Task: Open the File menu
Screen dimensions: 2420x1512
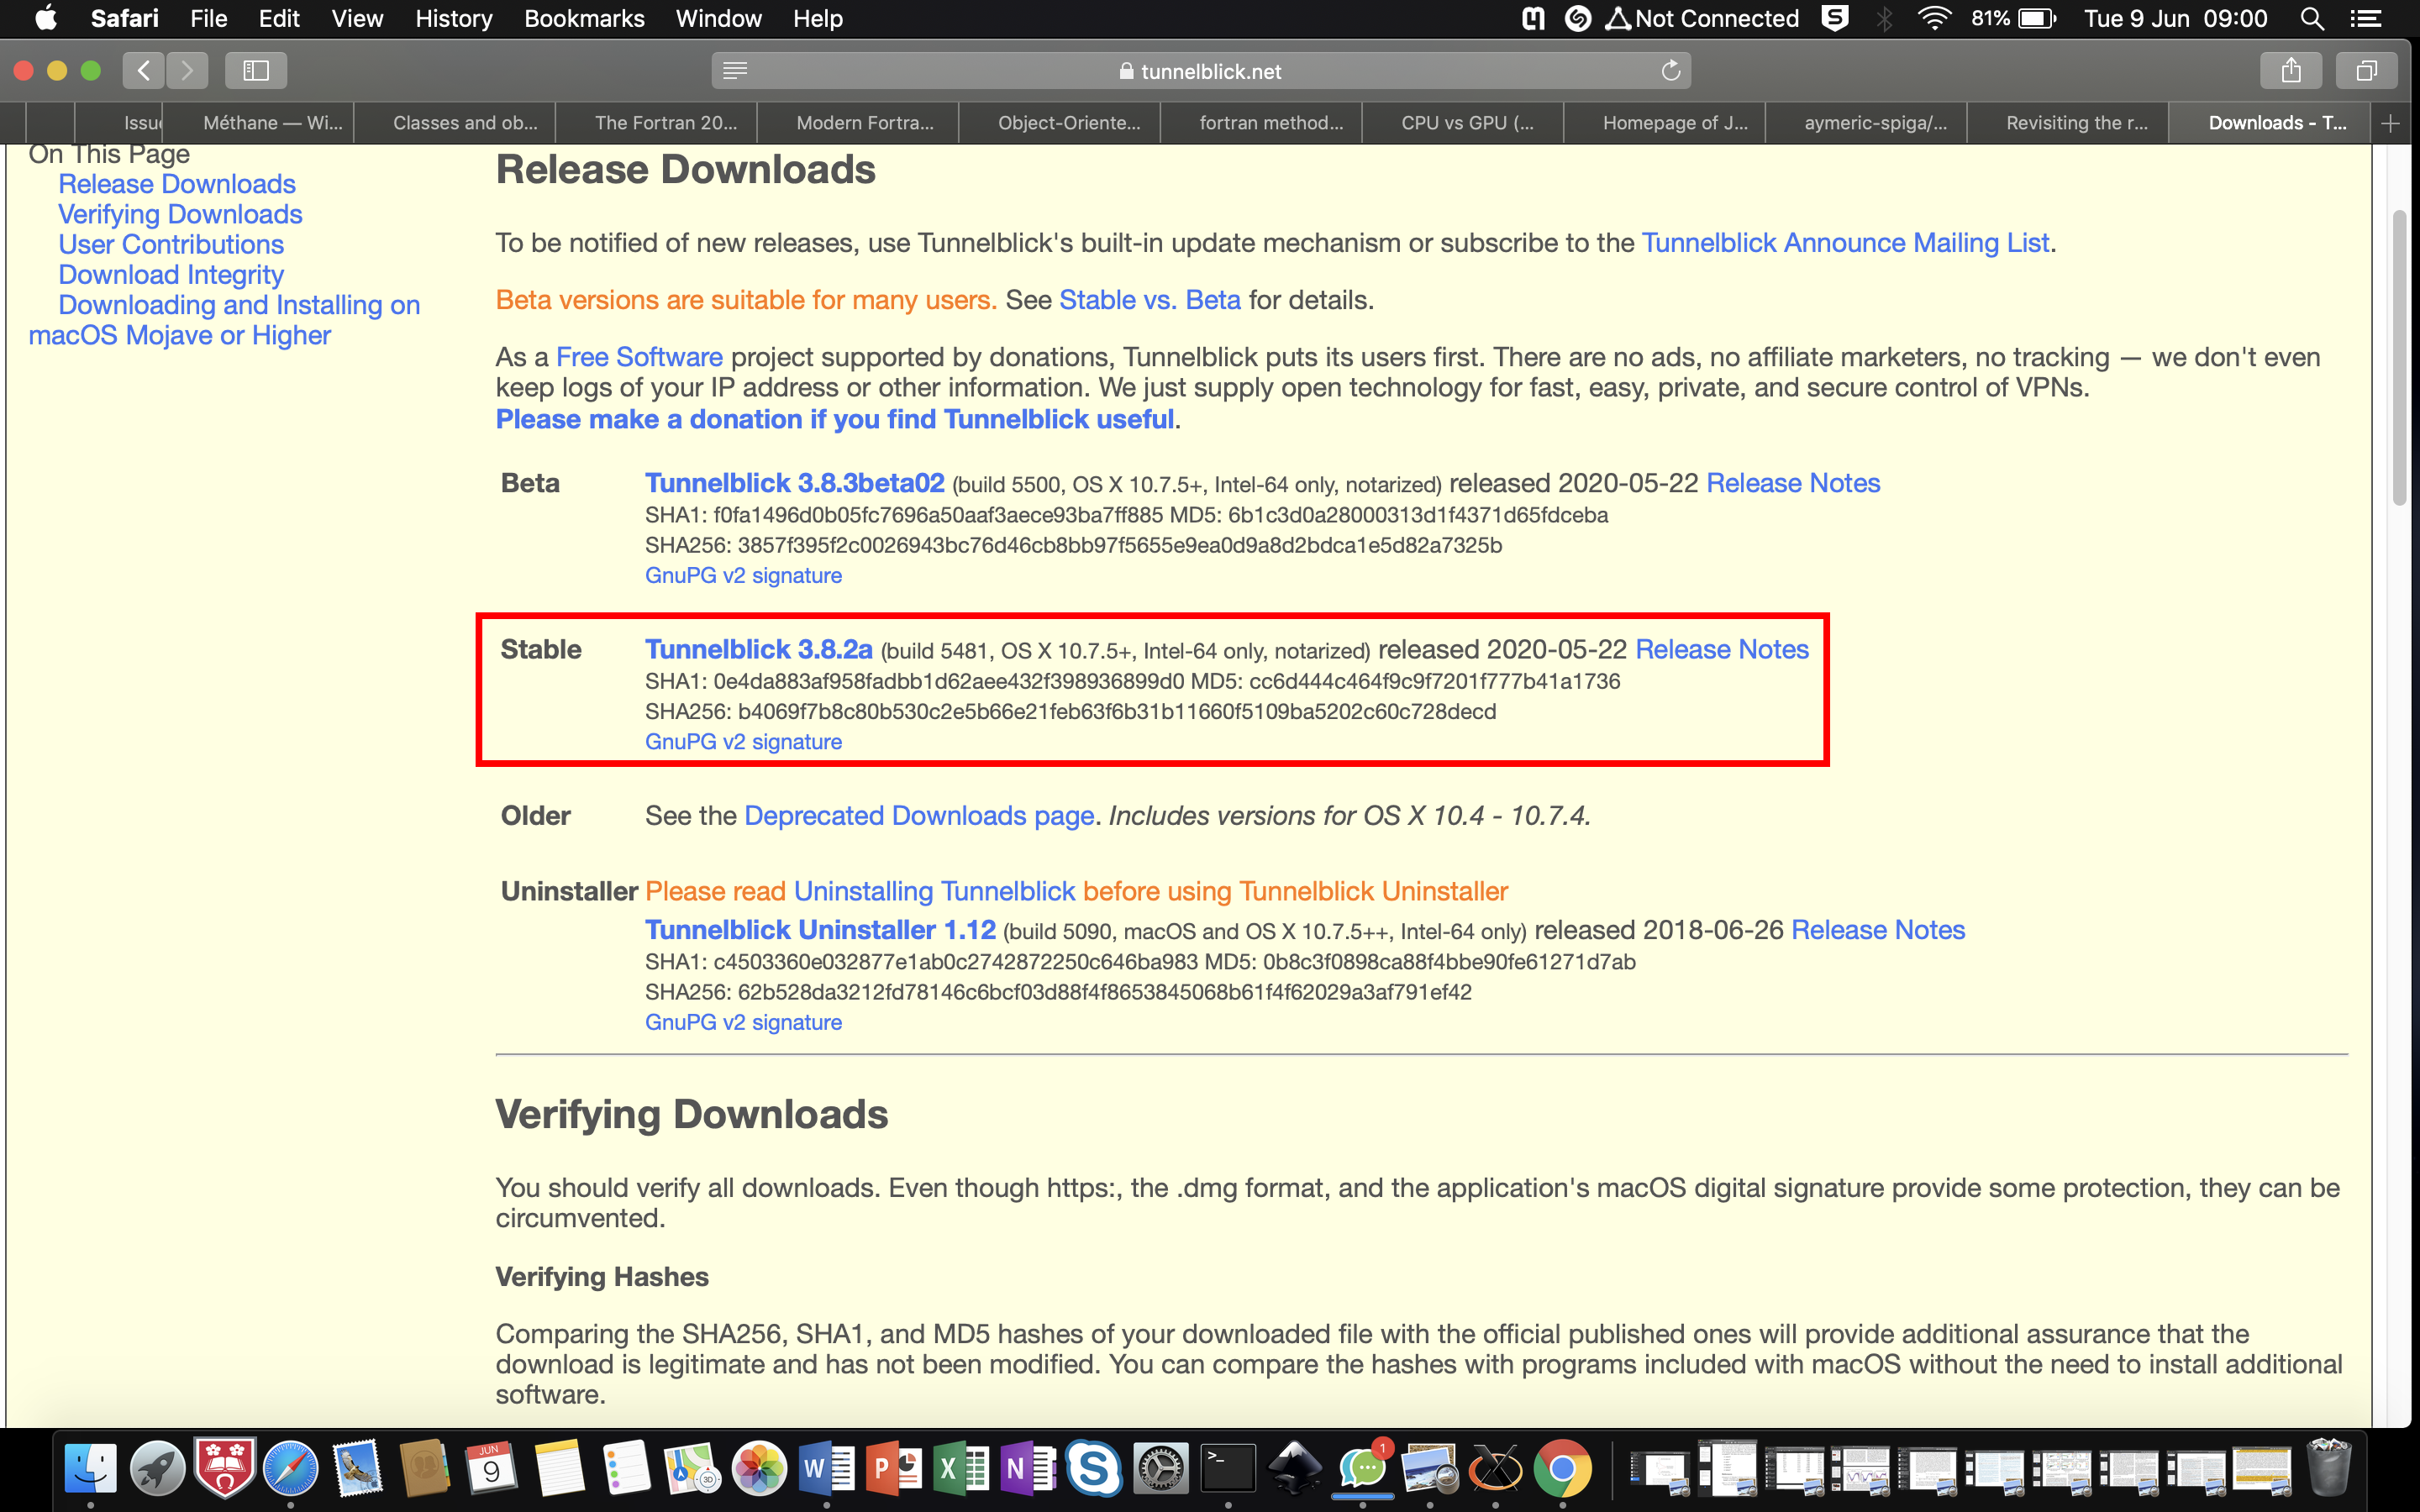Action: coord(208,18)
